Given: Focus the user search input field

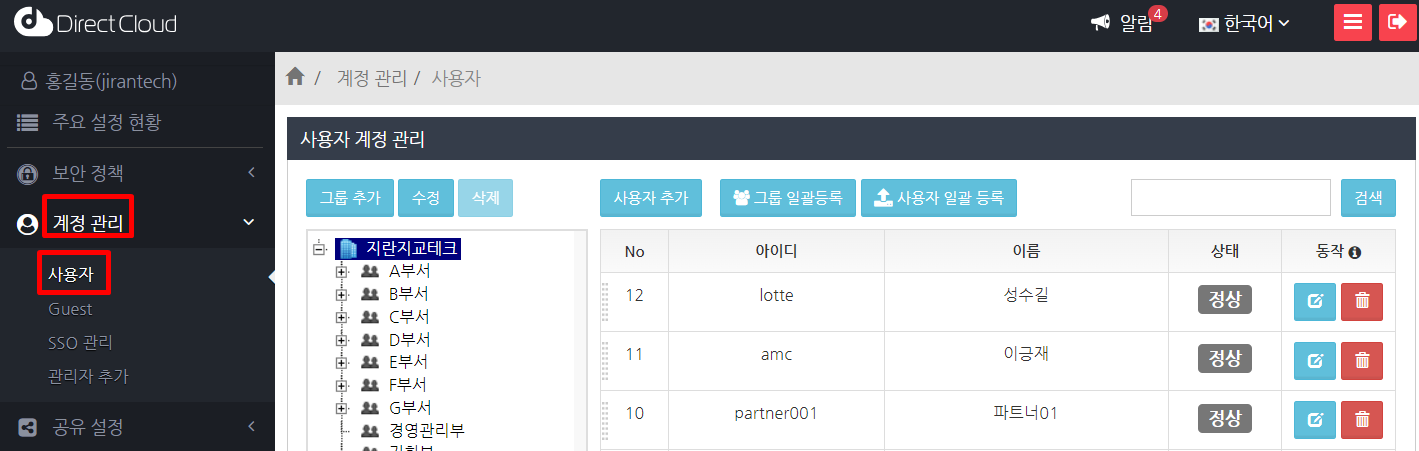Looking at the screenshot, I should click(x=1231, y=198).
